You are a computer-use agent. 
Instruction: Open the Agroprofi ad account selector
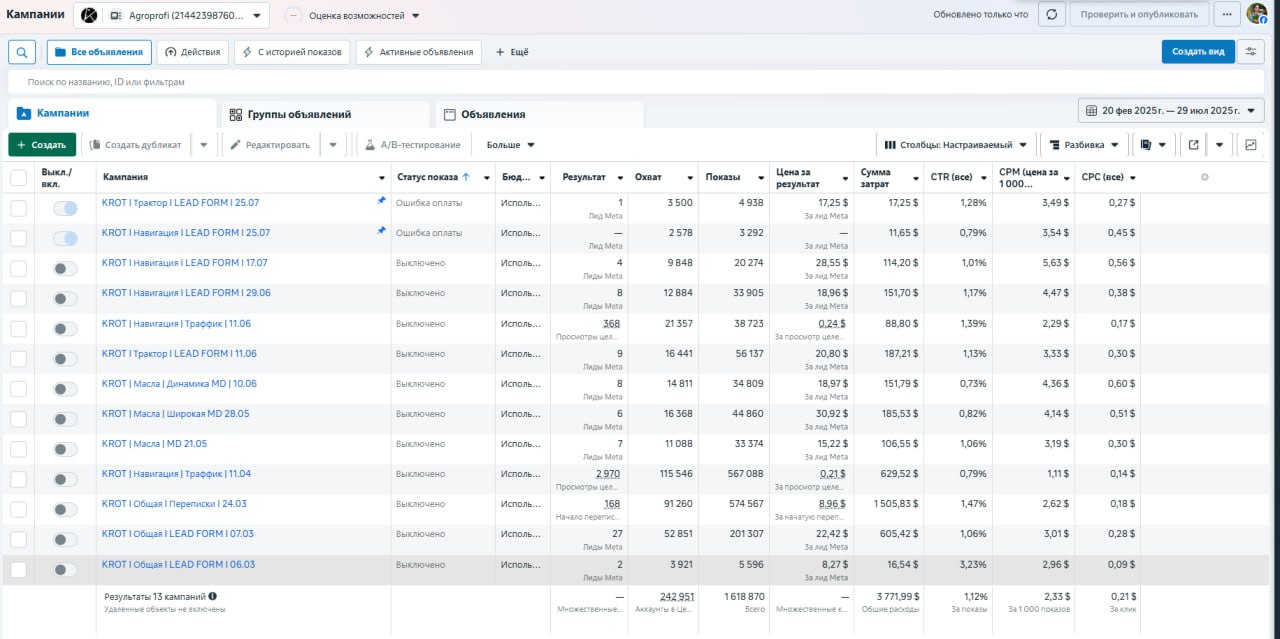tap(186, 15)
